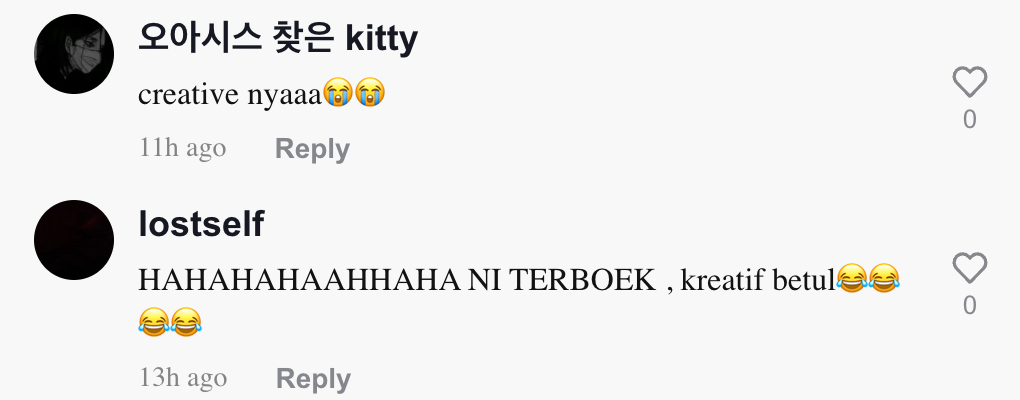The height and width of the screenshot is (400, 1020).
Task: Click the word "kitty" in the first username
Action: coord(381,40)
